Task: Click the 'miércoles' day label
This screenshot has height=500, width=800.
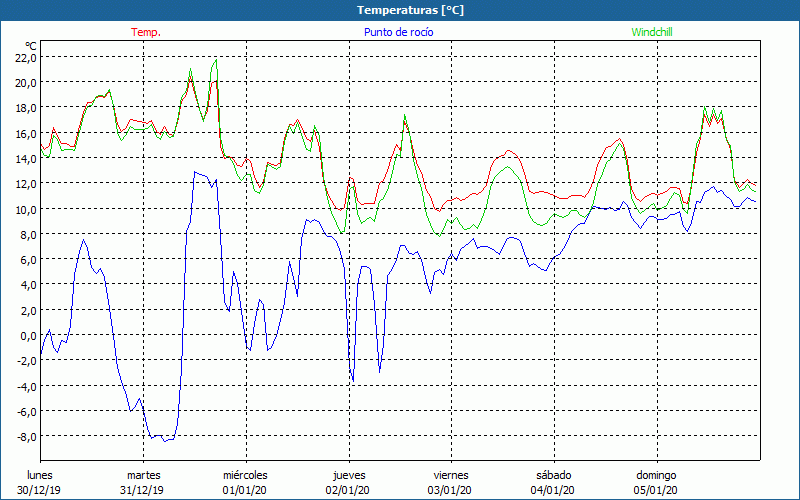Action: pyautogui.click(x=245, y=475)
